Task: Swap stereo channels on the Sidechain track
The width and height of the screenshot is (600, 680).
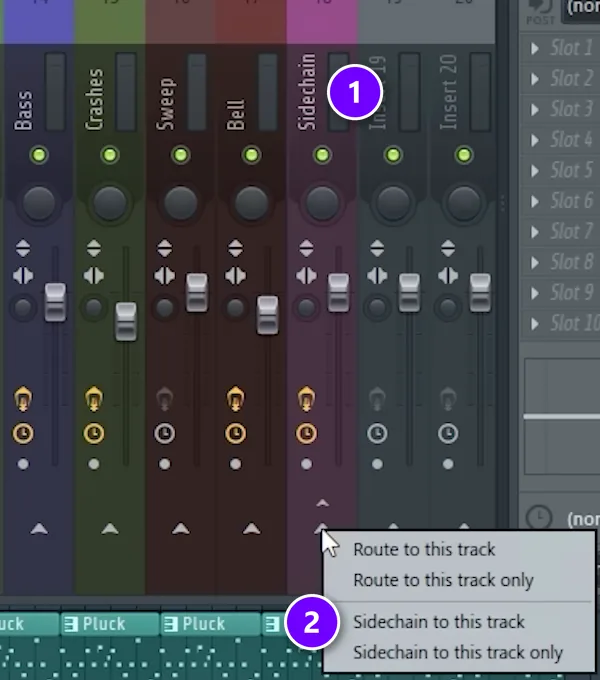Action: 306,276
